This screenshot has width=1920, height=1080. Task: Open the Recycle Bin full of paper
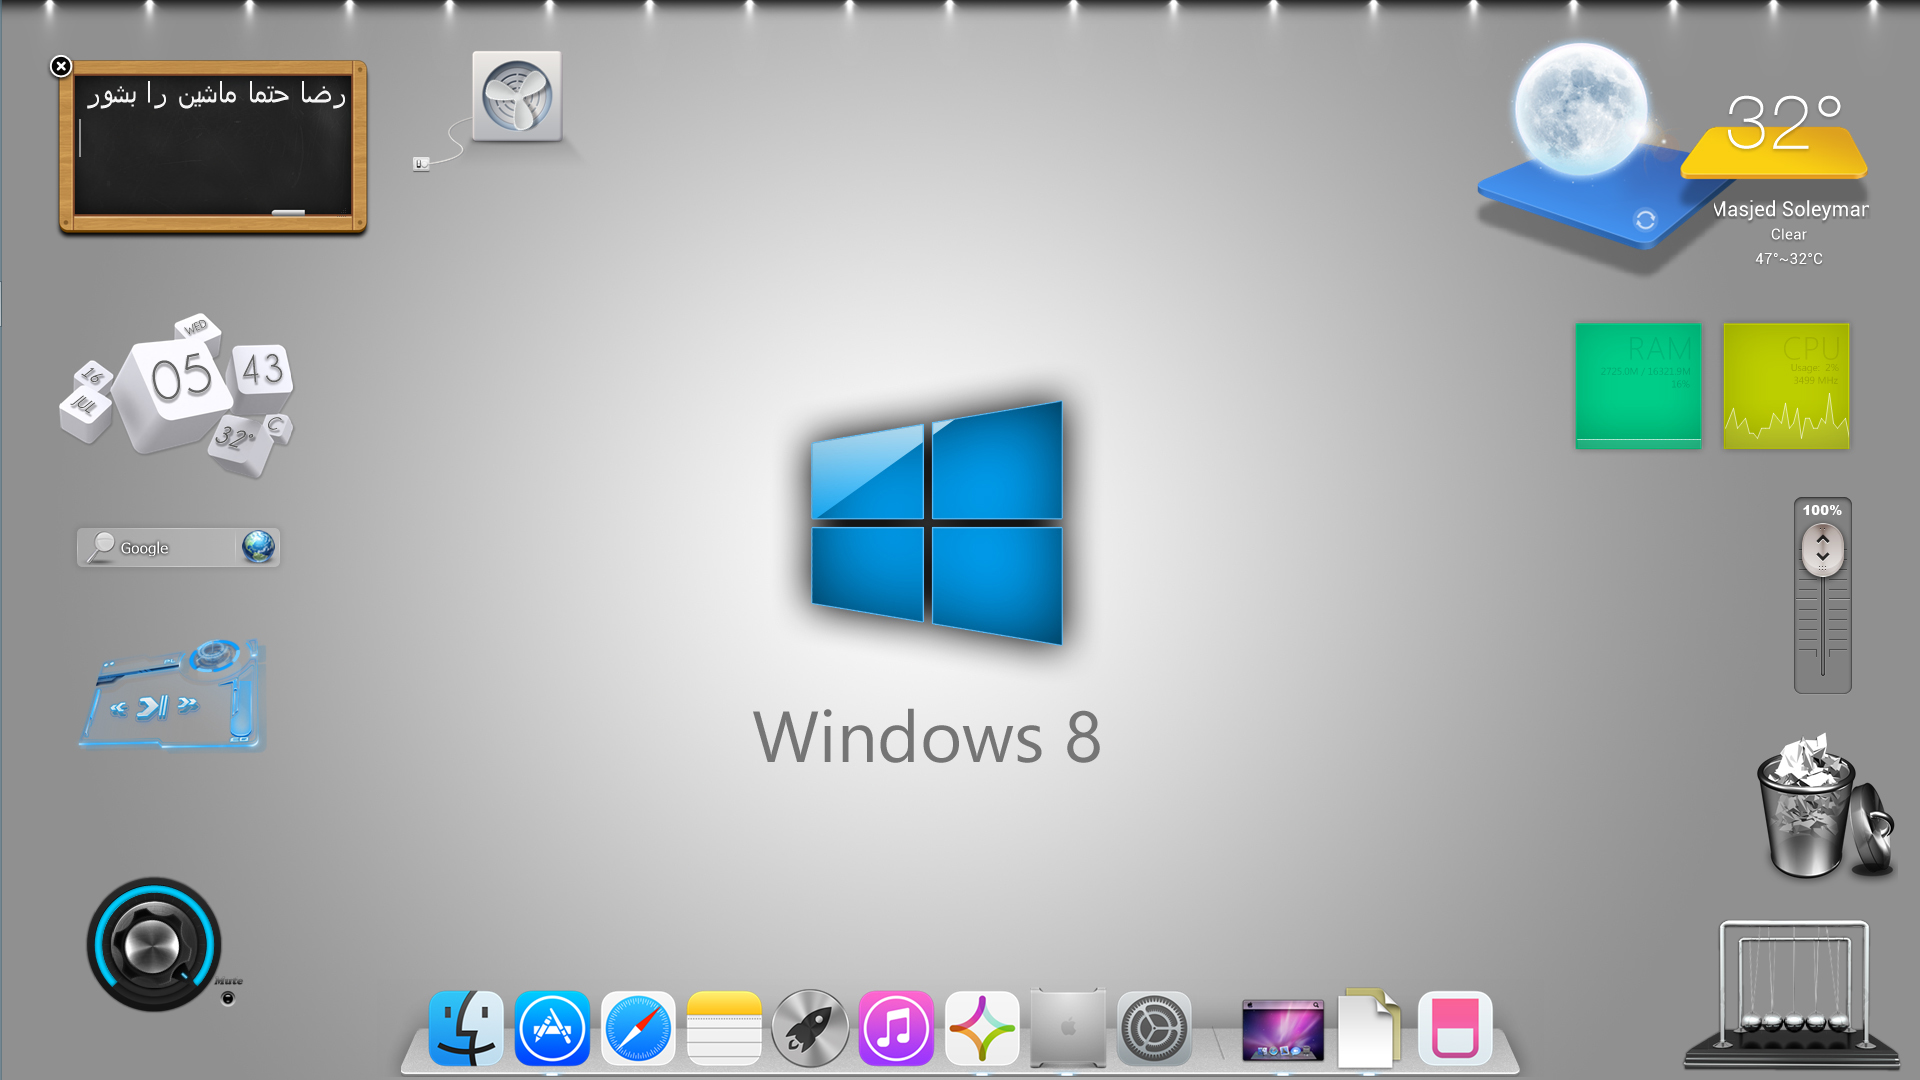[x=1824, y=806]
